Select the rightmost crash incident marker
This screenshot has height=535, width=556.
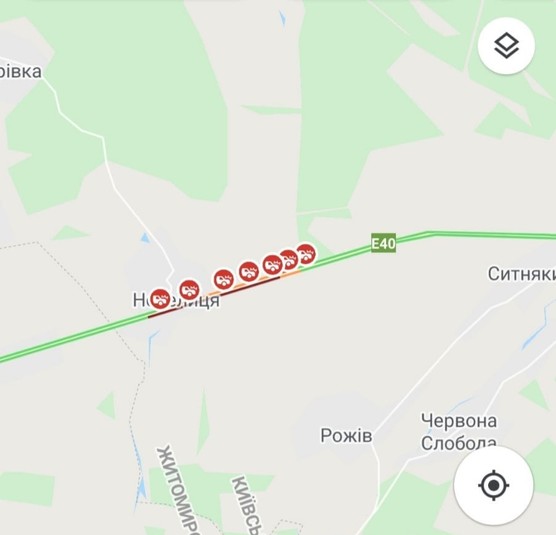tap(306, 254)
